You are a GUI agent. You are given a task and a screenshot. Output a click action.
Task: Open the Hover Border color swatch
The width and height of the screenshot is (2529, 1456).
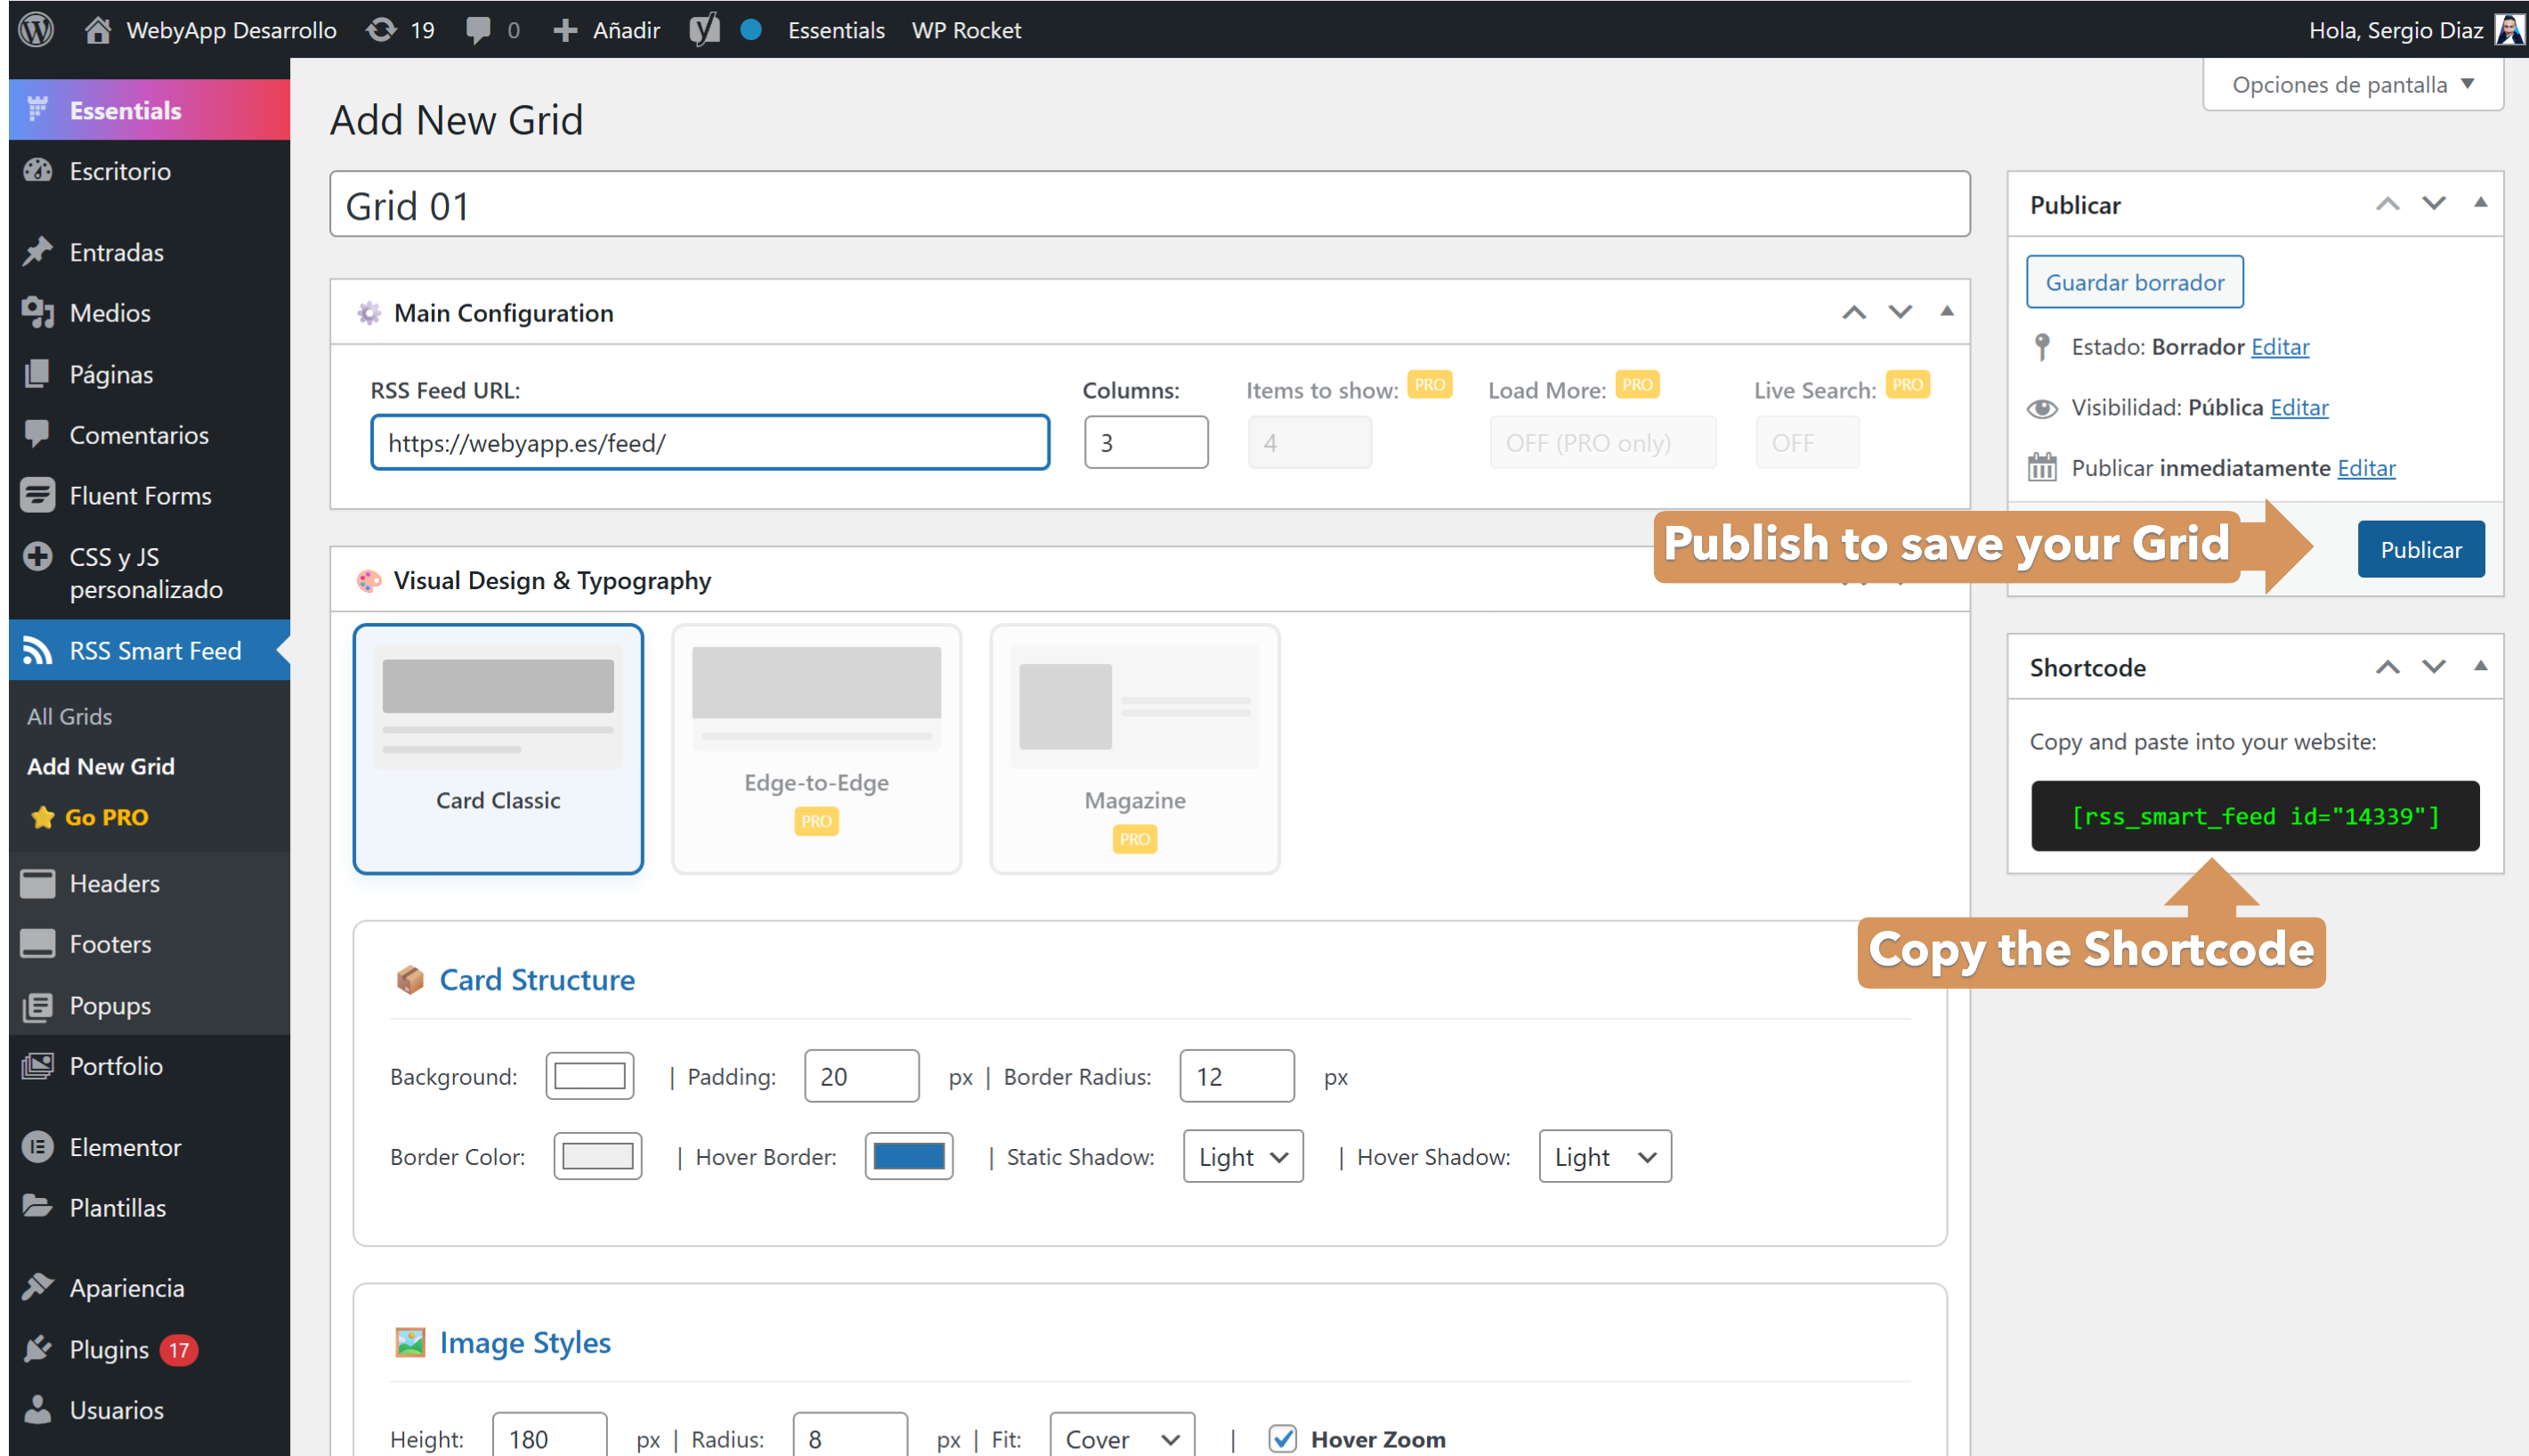click(x=908, y=1156)
